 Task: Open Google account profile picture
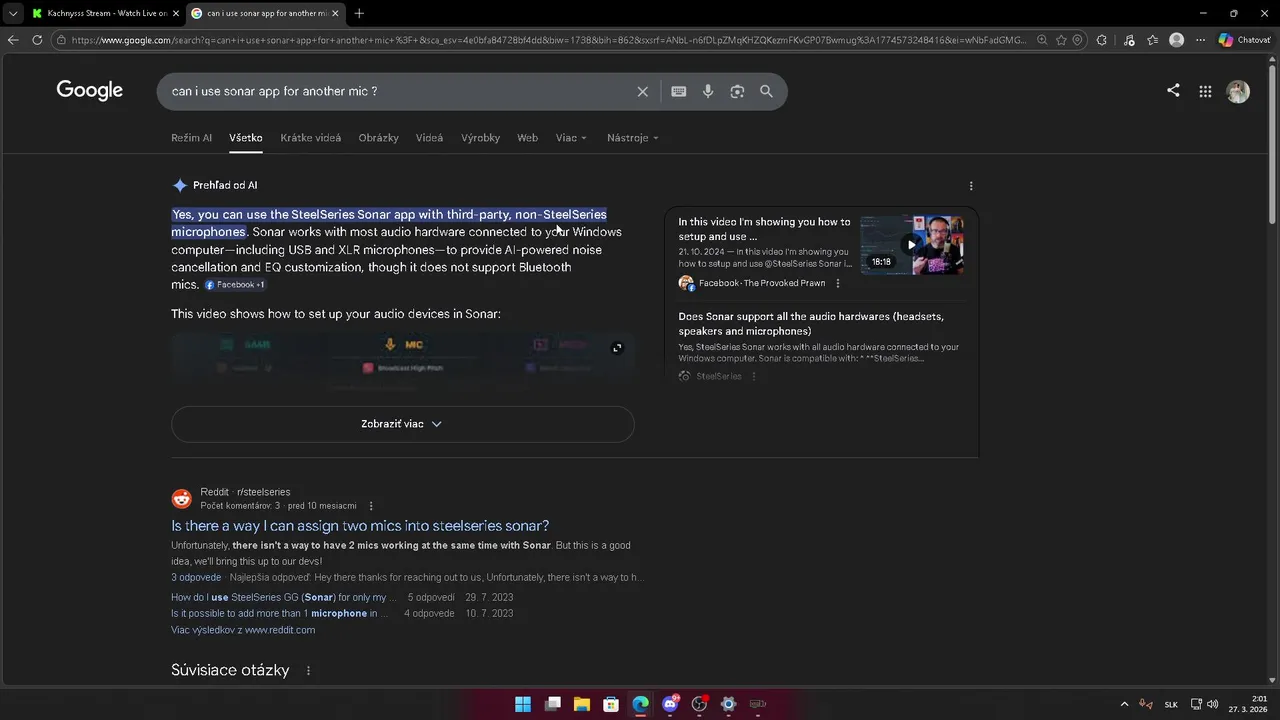1238,91
